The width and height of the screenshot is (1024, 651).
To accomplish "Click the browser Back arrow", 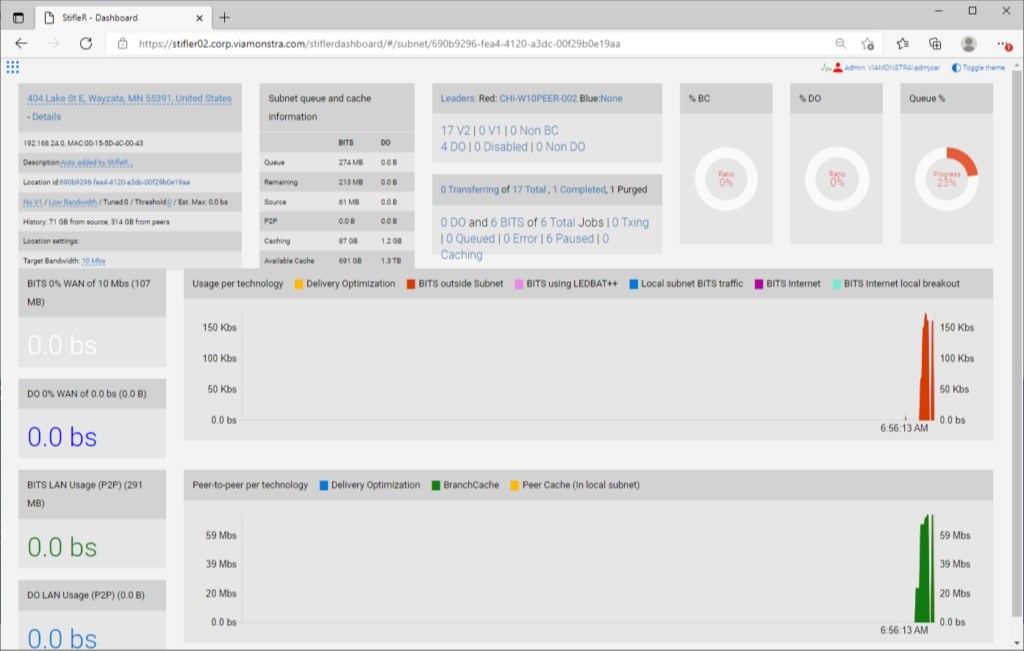I will [x=21, y=44].
